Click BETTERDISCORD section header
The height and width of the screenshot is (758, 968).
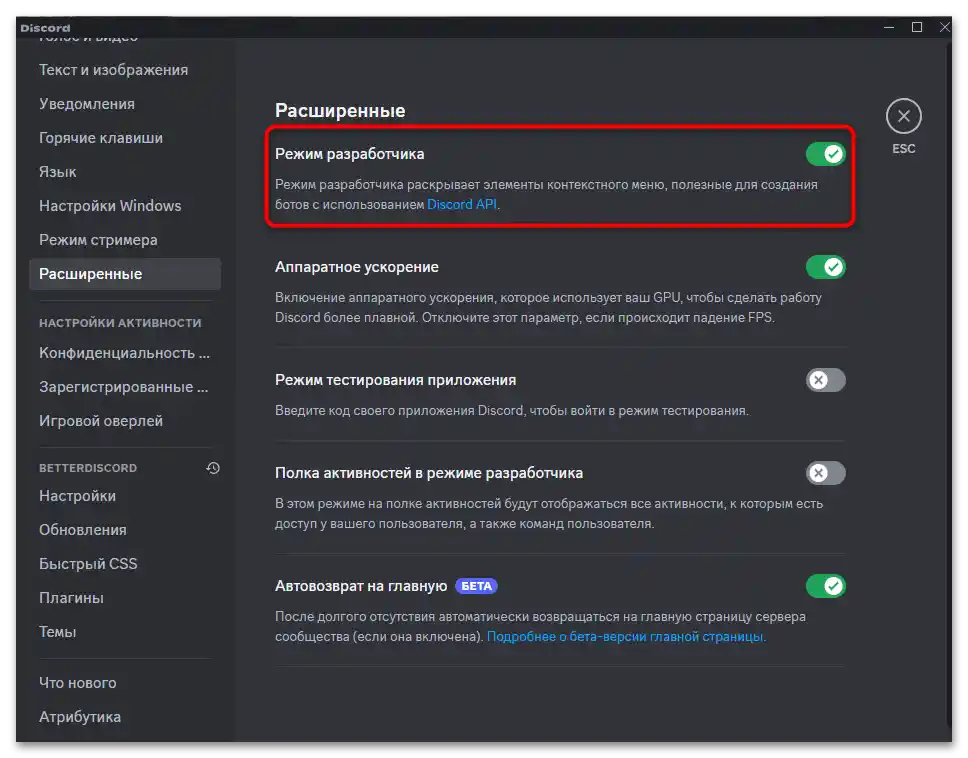point(88,468)
